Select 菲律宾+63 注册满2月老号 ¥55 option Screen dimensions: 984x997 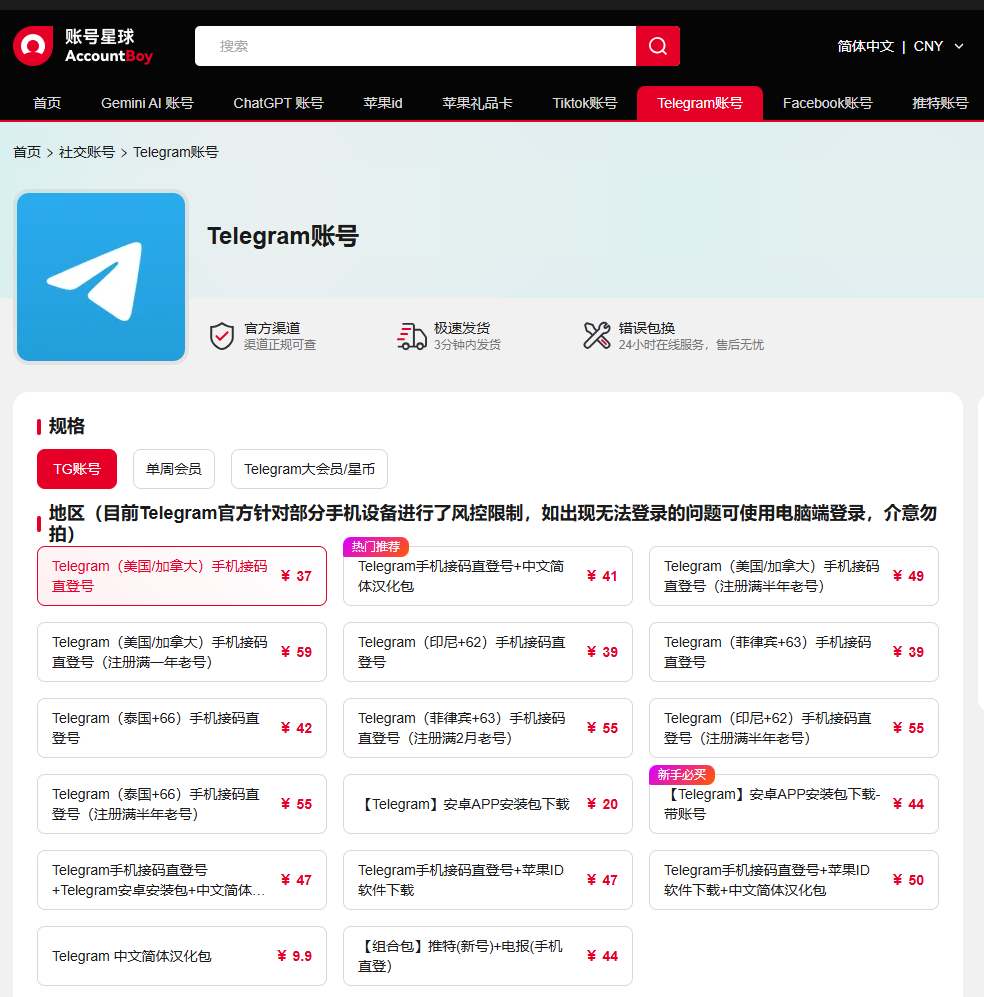(x=488, y=728)
